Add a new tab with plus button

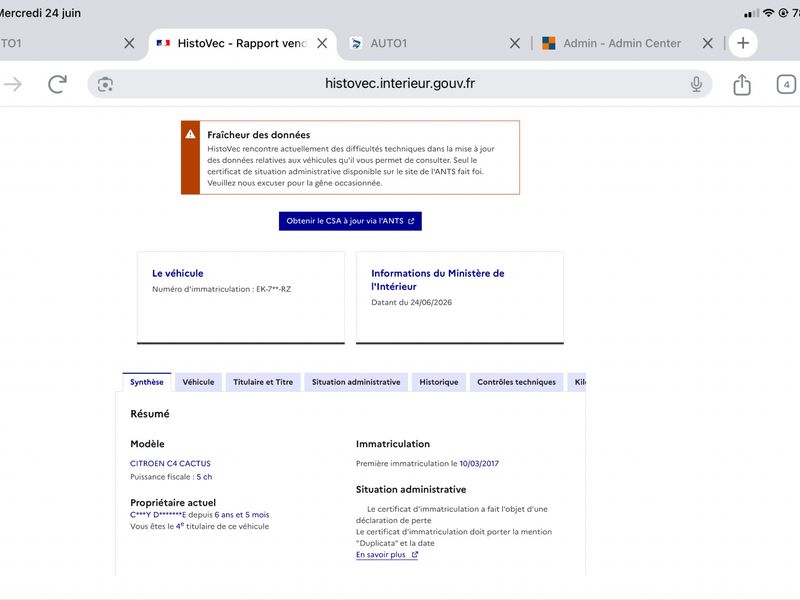[x=743, y=43]
